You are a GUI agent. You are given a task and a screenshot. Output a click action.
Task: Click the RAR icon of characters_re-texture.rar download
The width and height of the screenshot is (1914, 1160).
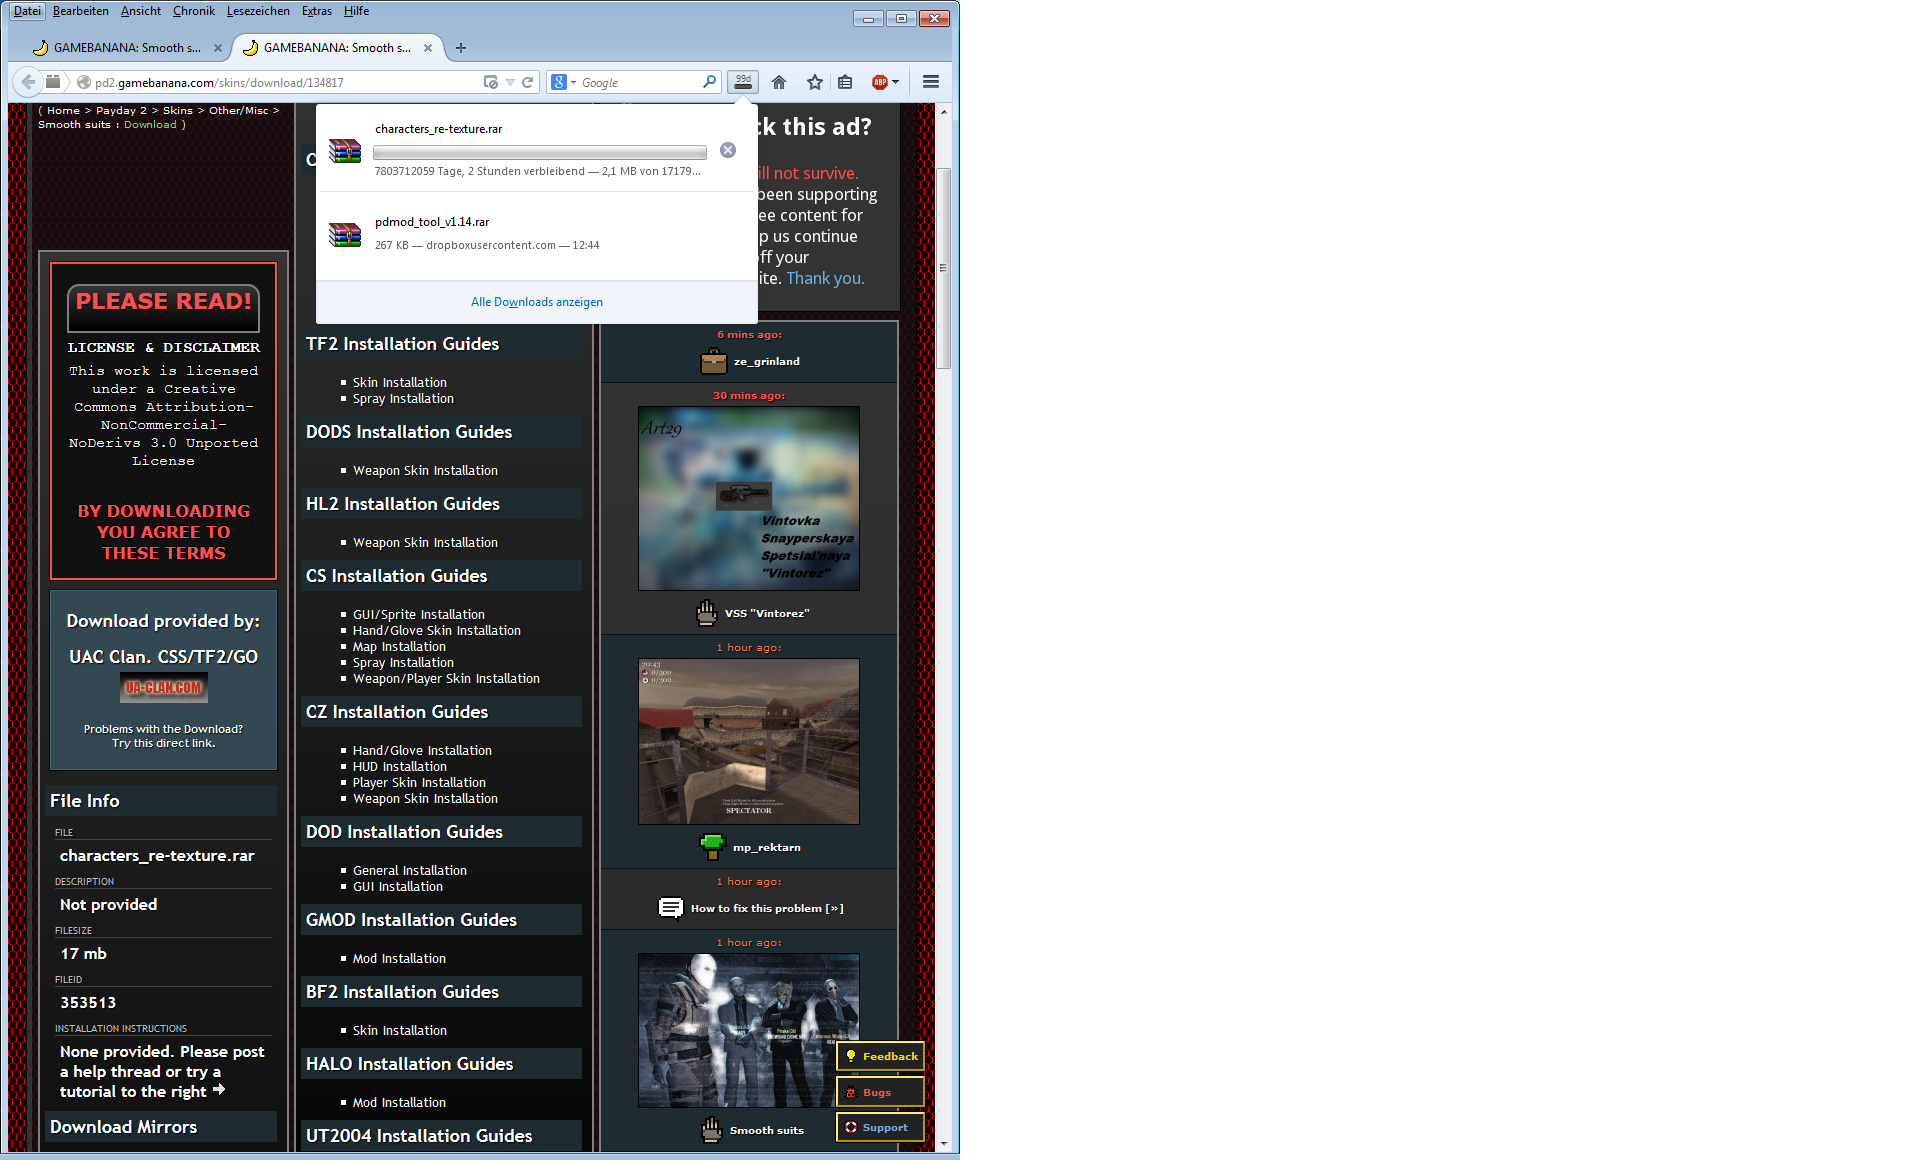click(345, 150)
